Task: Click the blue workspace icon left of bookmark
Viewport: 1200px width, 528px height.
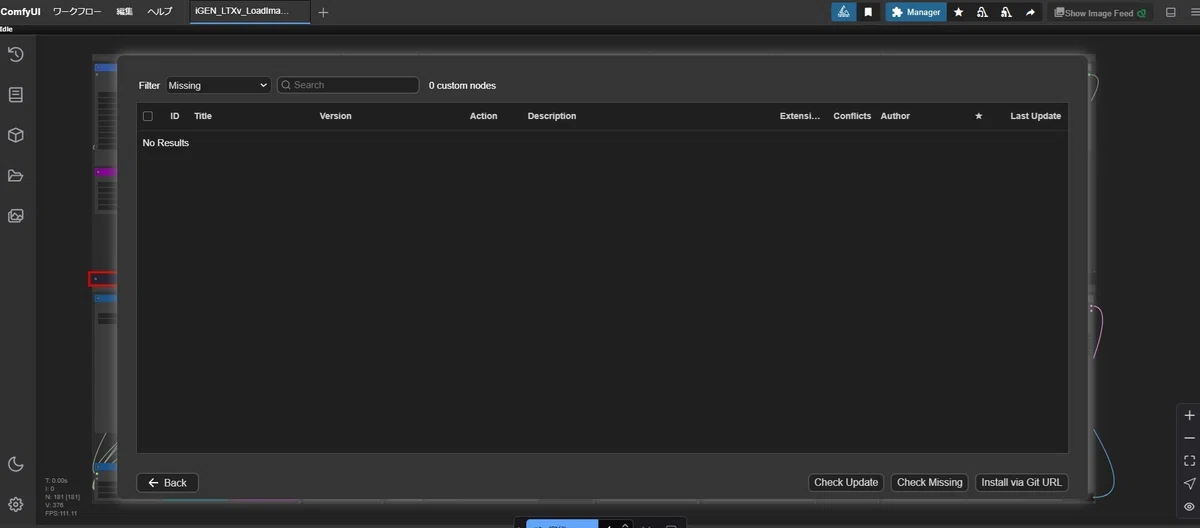Action: point(844,12)
